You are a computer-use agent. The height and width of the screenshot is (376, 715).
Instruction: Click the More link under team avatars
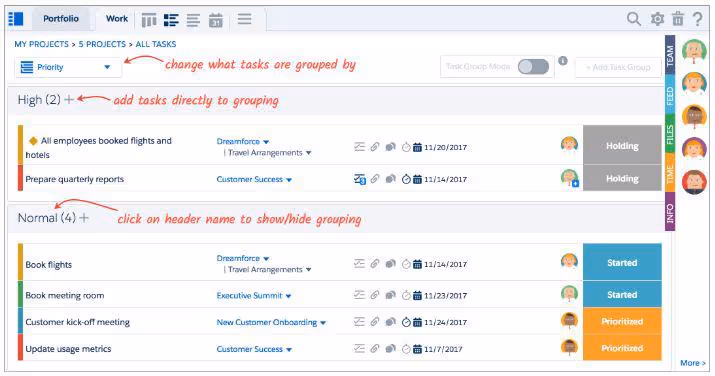[693, 363]
